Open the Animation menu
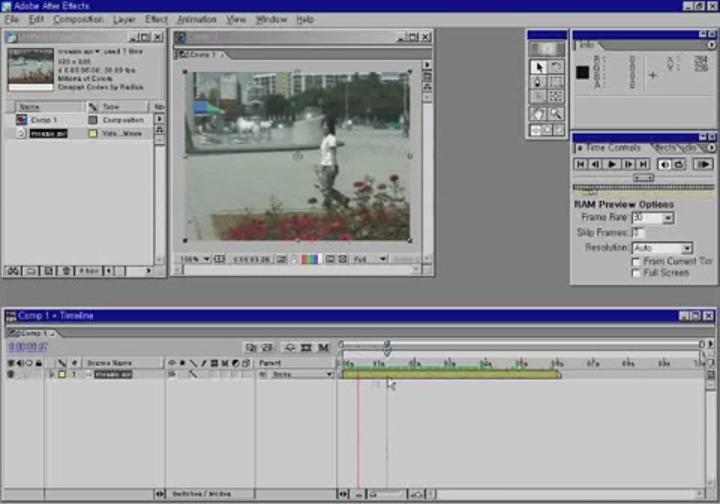 click(197, 20)
